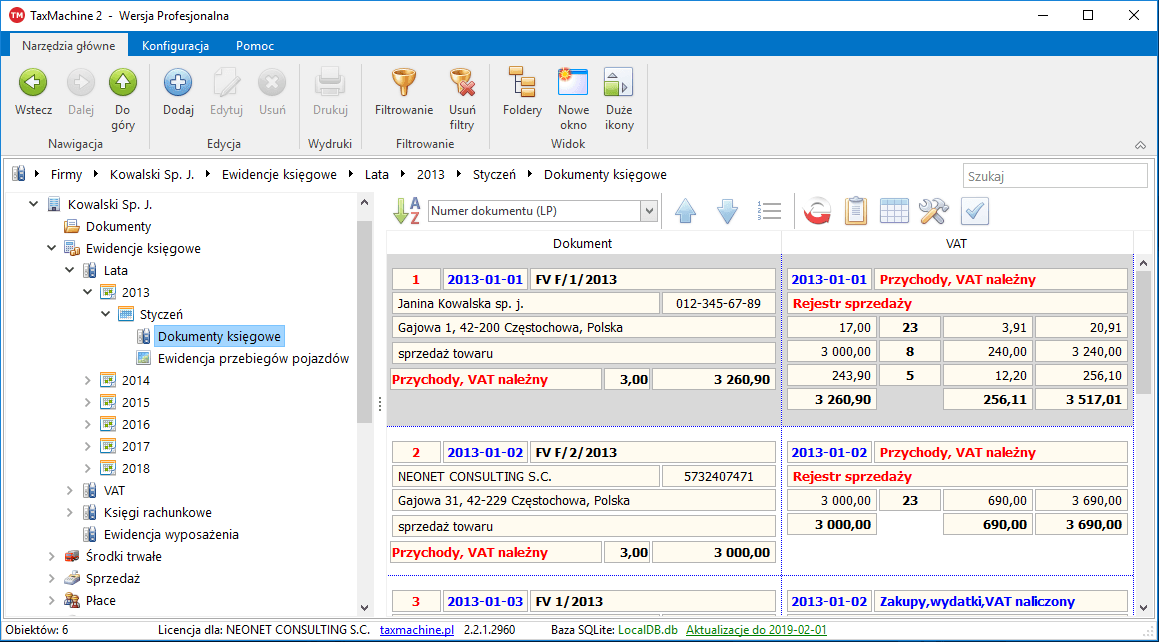Click Usuń filtry to clear filters

point(461,83)
